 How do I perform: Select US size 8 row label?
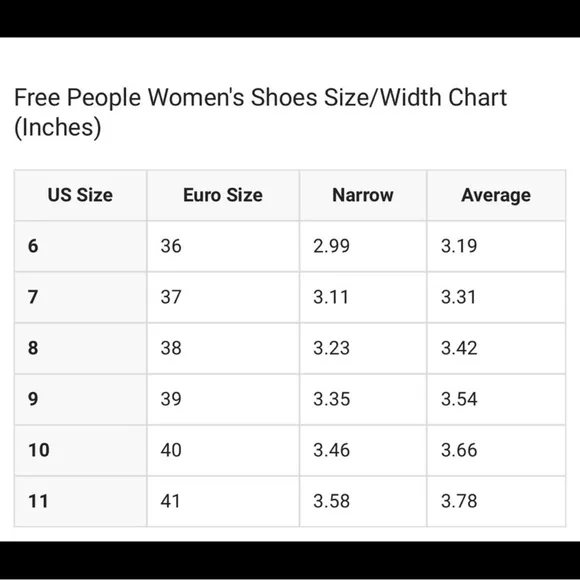coord(80,348)
